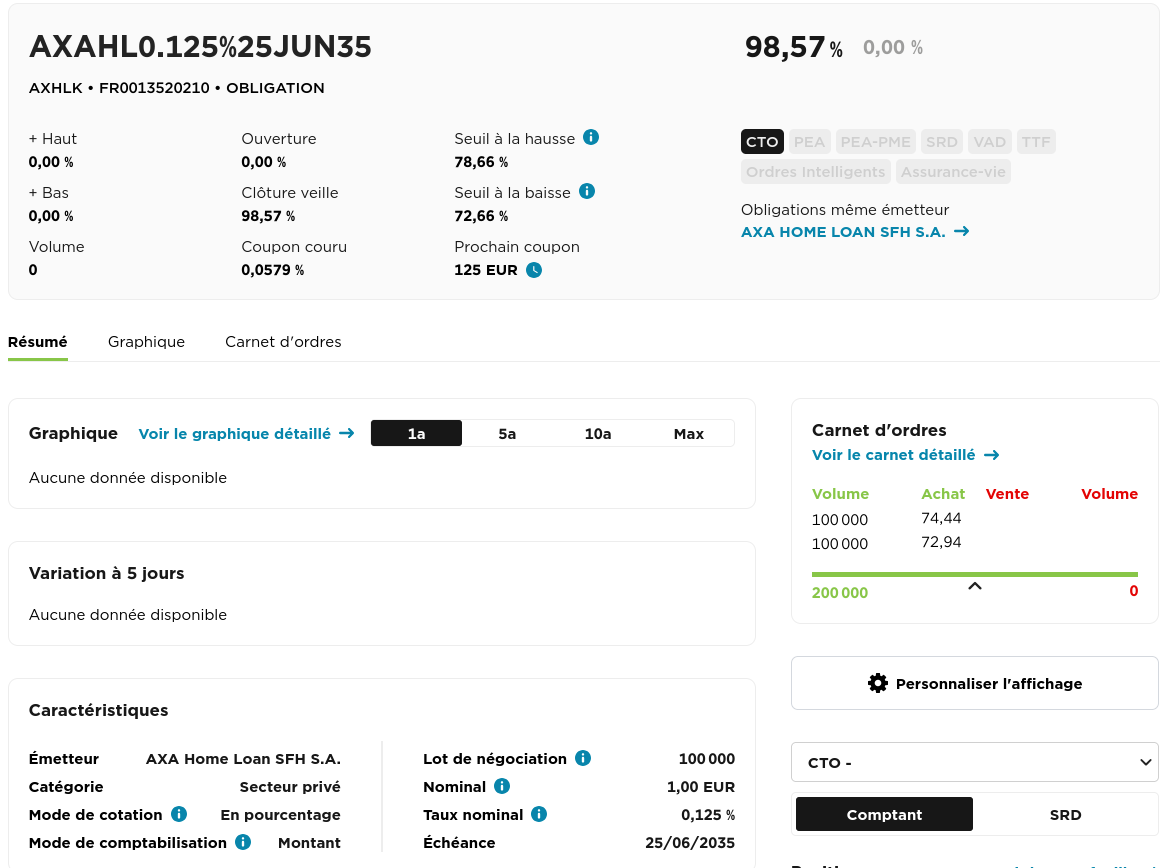The image size is (1174, 868).
Task: Select the CTO account badge
Action: (x=762, y=141)
